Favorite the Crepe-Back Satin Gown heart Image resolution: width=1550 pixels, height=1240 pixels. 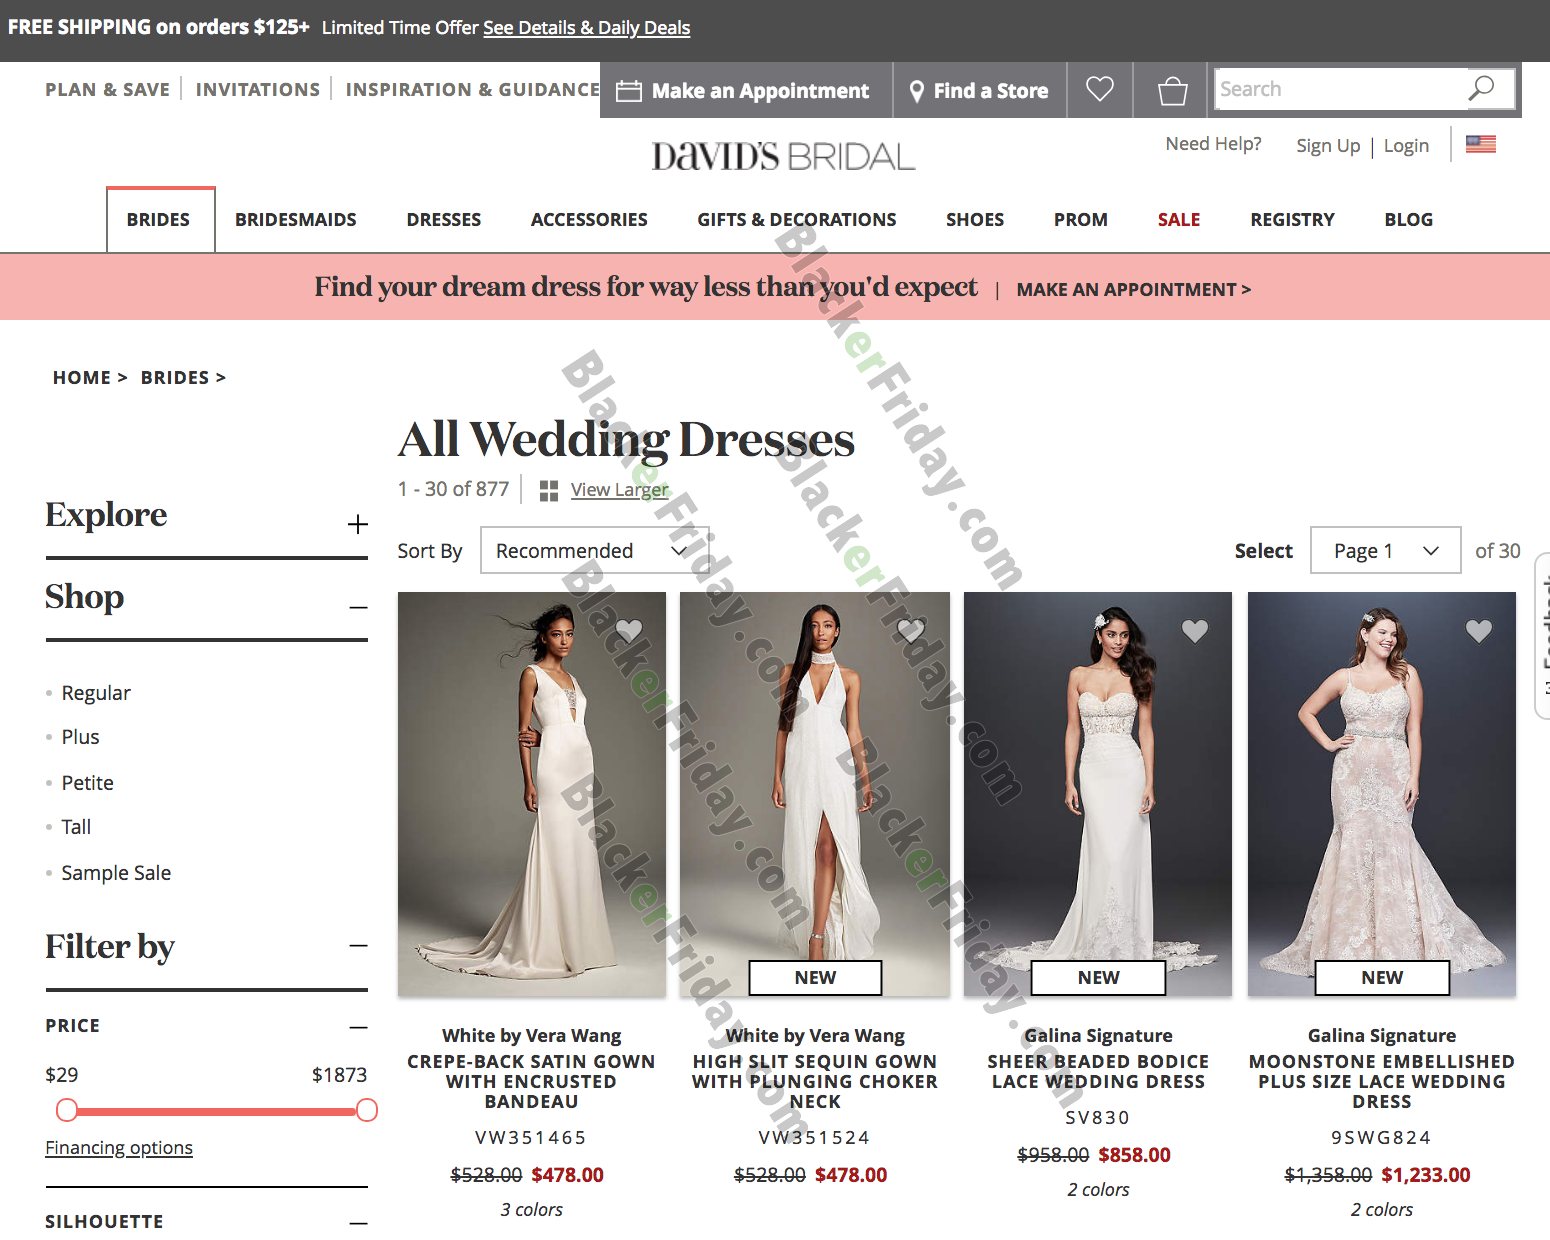tap(629, 630)
